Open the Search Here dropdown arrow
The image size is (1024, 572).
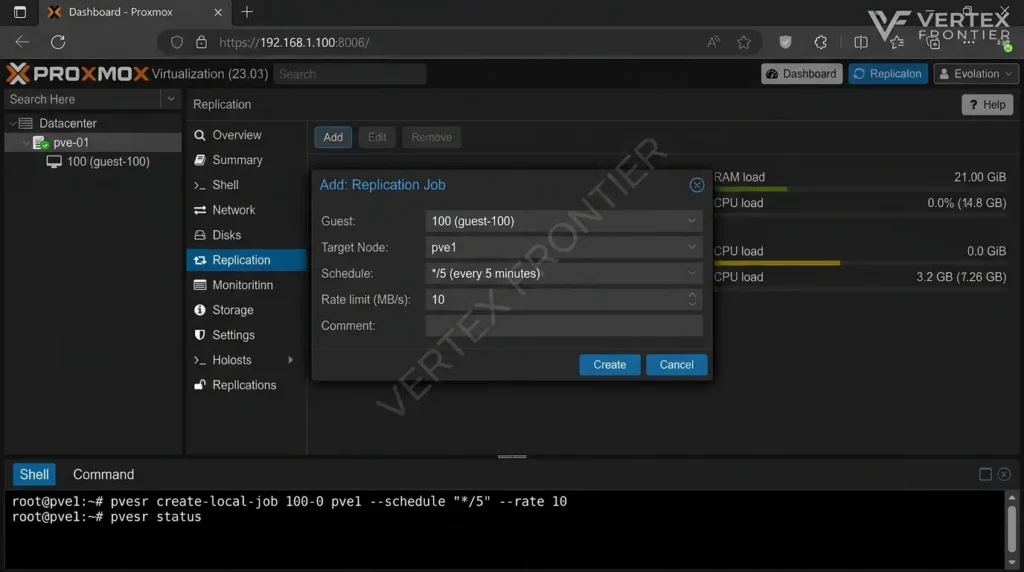click(170, 99)
